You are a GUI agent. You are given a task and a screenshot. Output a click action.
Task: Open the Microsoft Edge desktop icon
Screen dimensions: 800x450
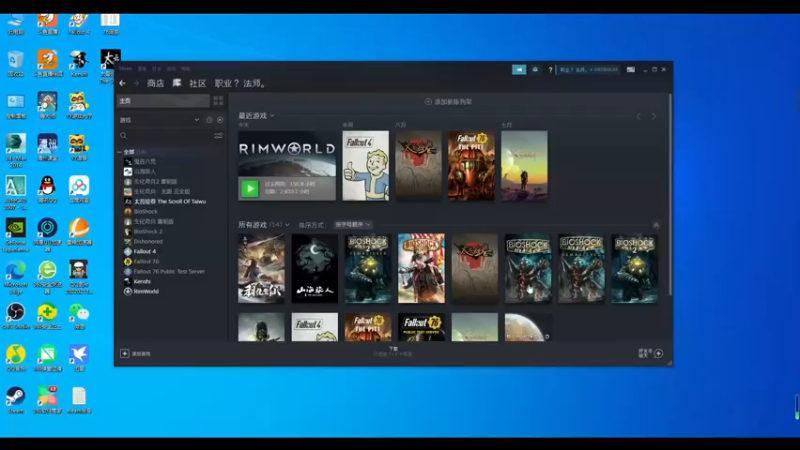pyautogui.click(x=16, y=278)
